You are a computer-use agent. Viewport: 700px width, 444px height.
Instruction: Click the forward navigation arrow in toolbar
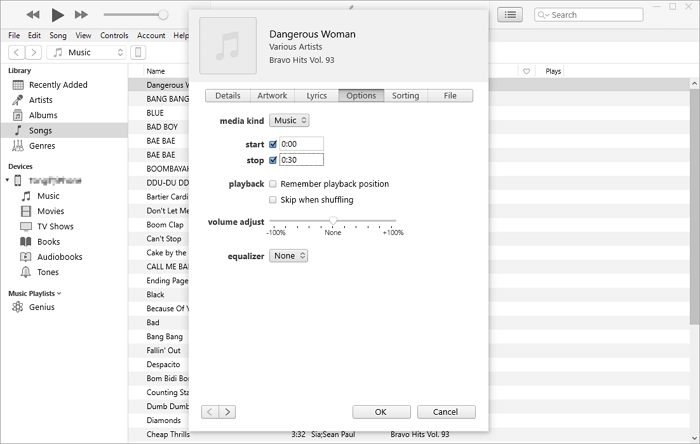33,52
